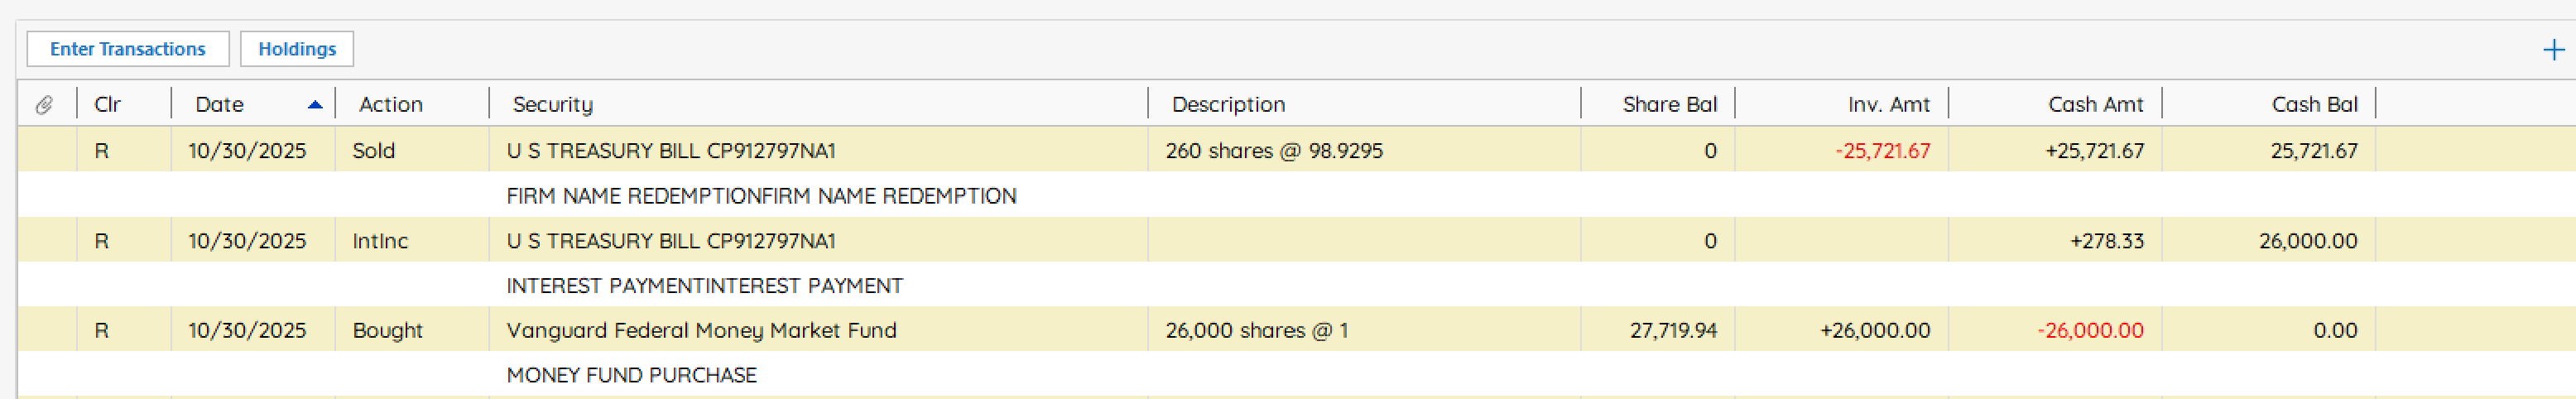Viewport: 2576px width, 399px height.
Task: Toggle cleared status R on Sold row
Action: pyautogui.click(x=101, y=151)
